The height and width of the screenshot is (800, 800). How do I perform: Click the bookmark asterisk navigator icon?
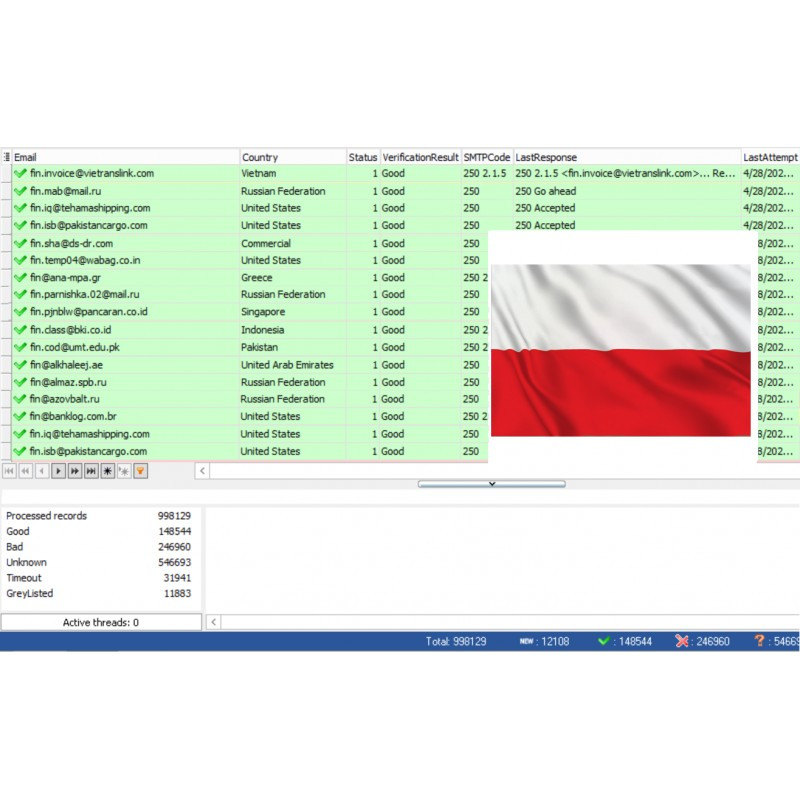tap(108, 471)
